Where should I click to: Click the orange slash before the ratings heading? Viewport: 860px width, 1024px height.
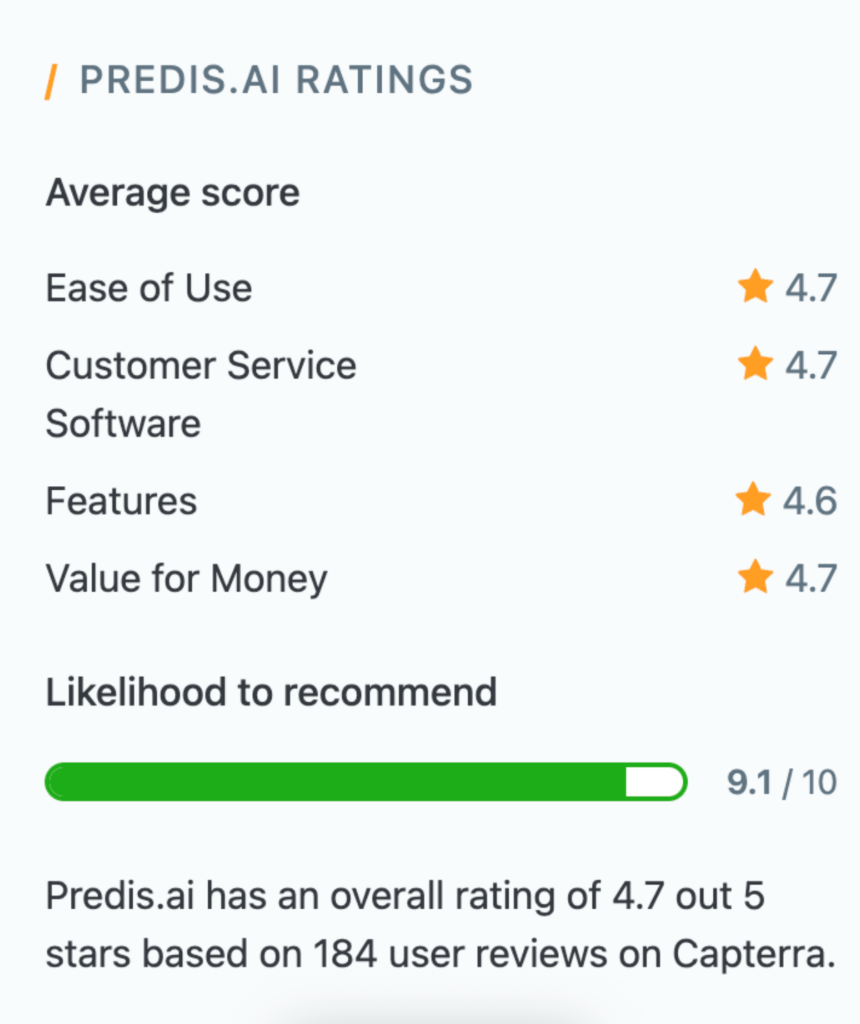coord(50,81)
